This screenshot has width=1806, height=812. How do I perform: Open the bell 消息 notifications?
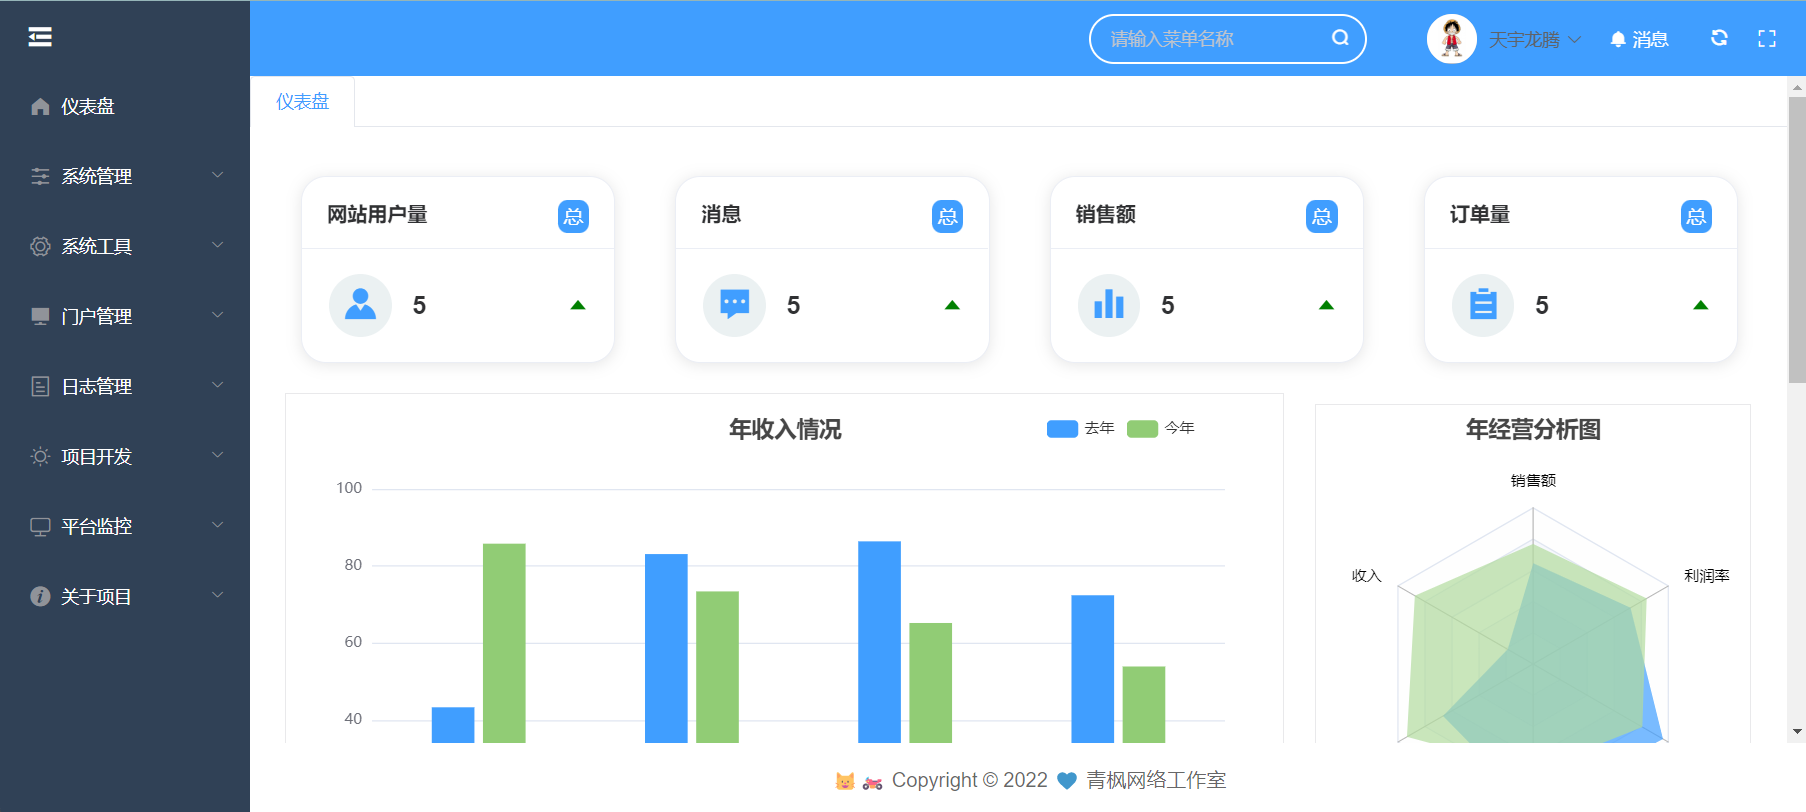tap(1639, 39)
